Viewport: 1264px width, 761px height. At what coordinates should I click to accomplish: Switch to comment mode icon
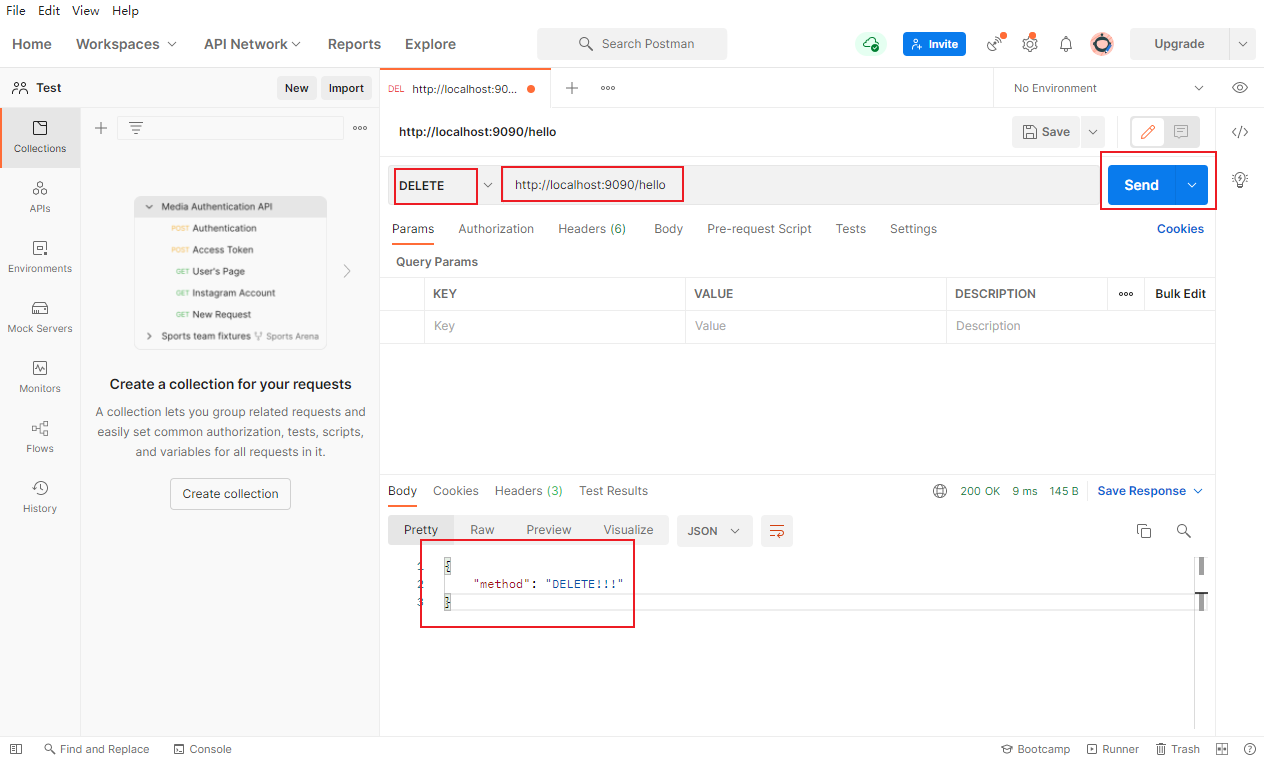1181,132
